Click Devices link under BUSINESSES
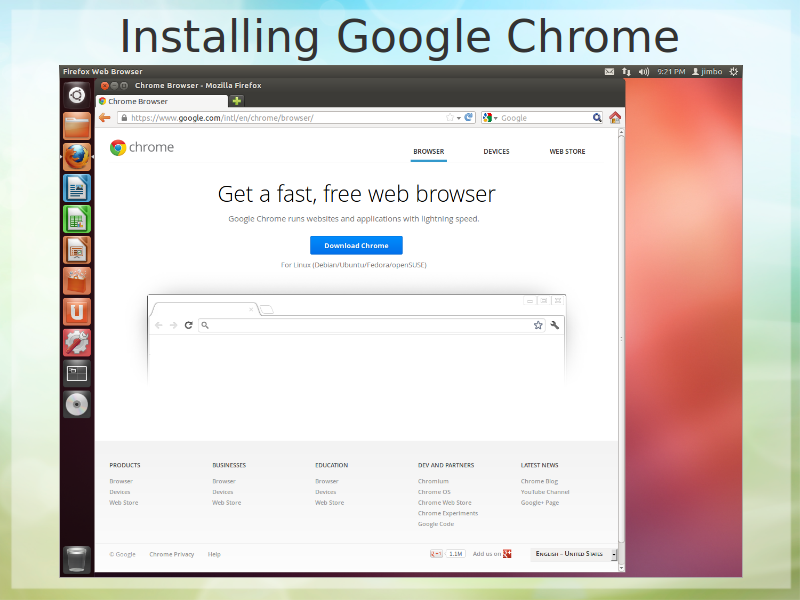The height and width of the screenshot is (600, 800). click(222, 492)
